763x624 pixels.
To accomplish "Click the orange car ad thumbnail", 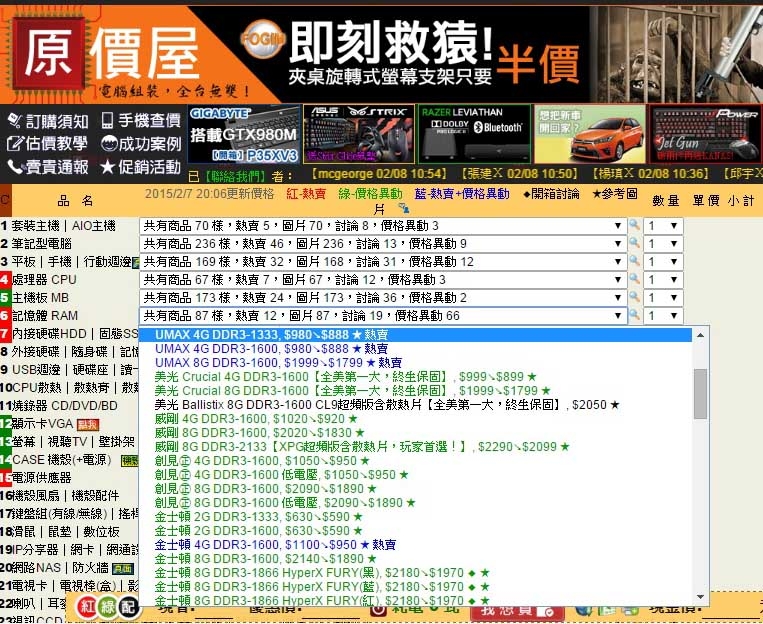I will tap(590, 134).
